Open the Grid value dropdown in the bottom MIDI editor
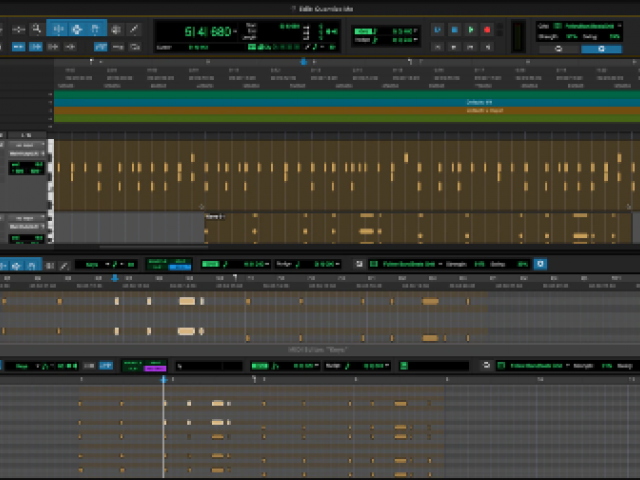The height and width of the screenshot is (480, 640). [x=317, y=366]
